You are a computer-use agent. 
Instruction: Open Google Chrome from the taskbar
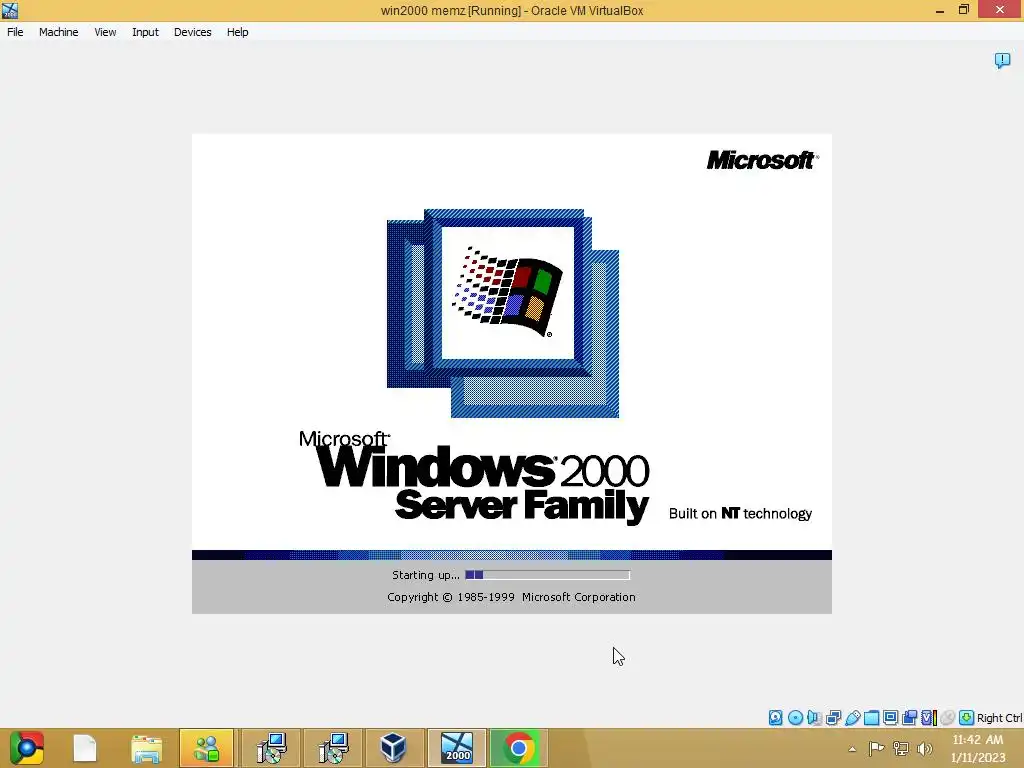(519, 748)
